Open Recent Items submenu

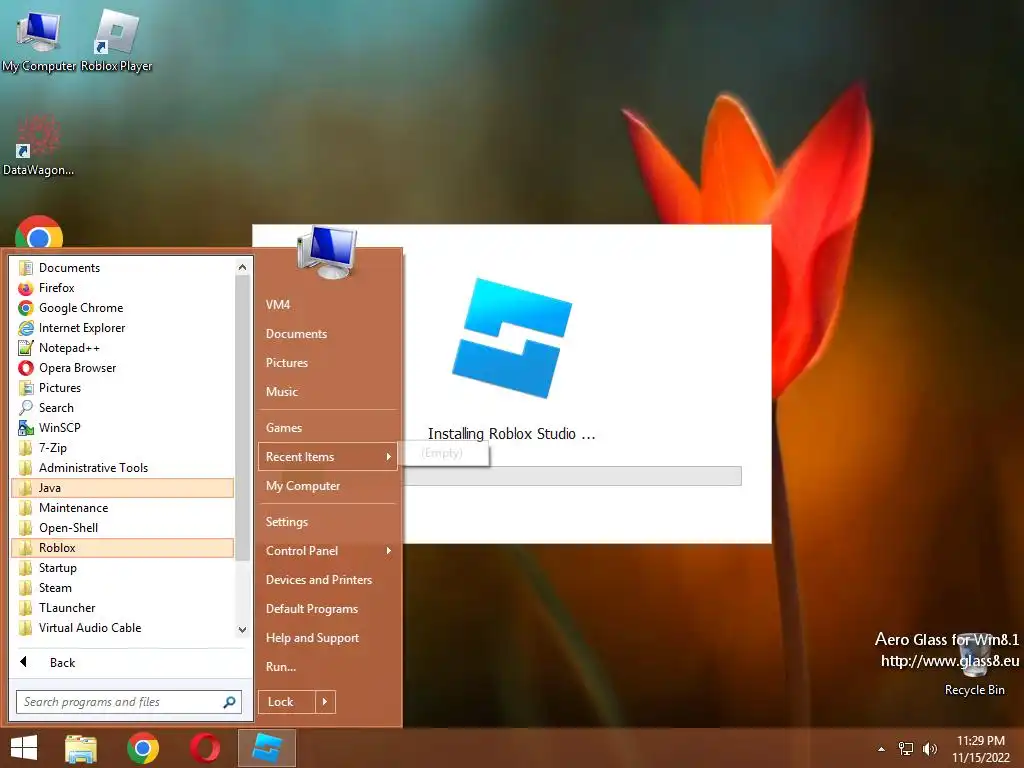[x=328, y=456]
